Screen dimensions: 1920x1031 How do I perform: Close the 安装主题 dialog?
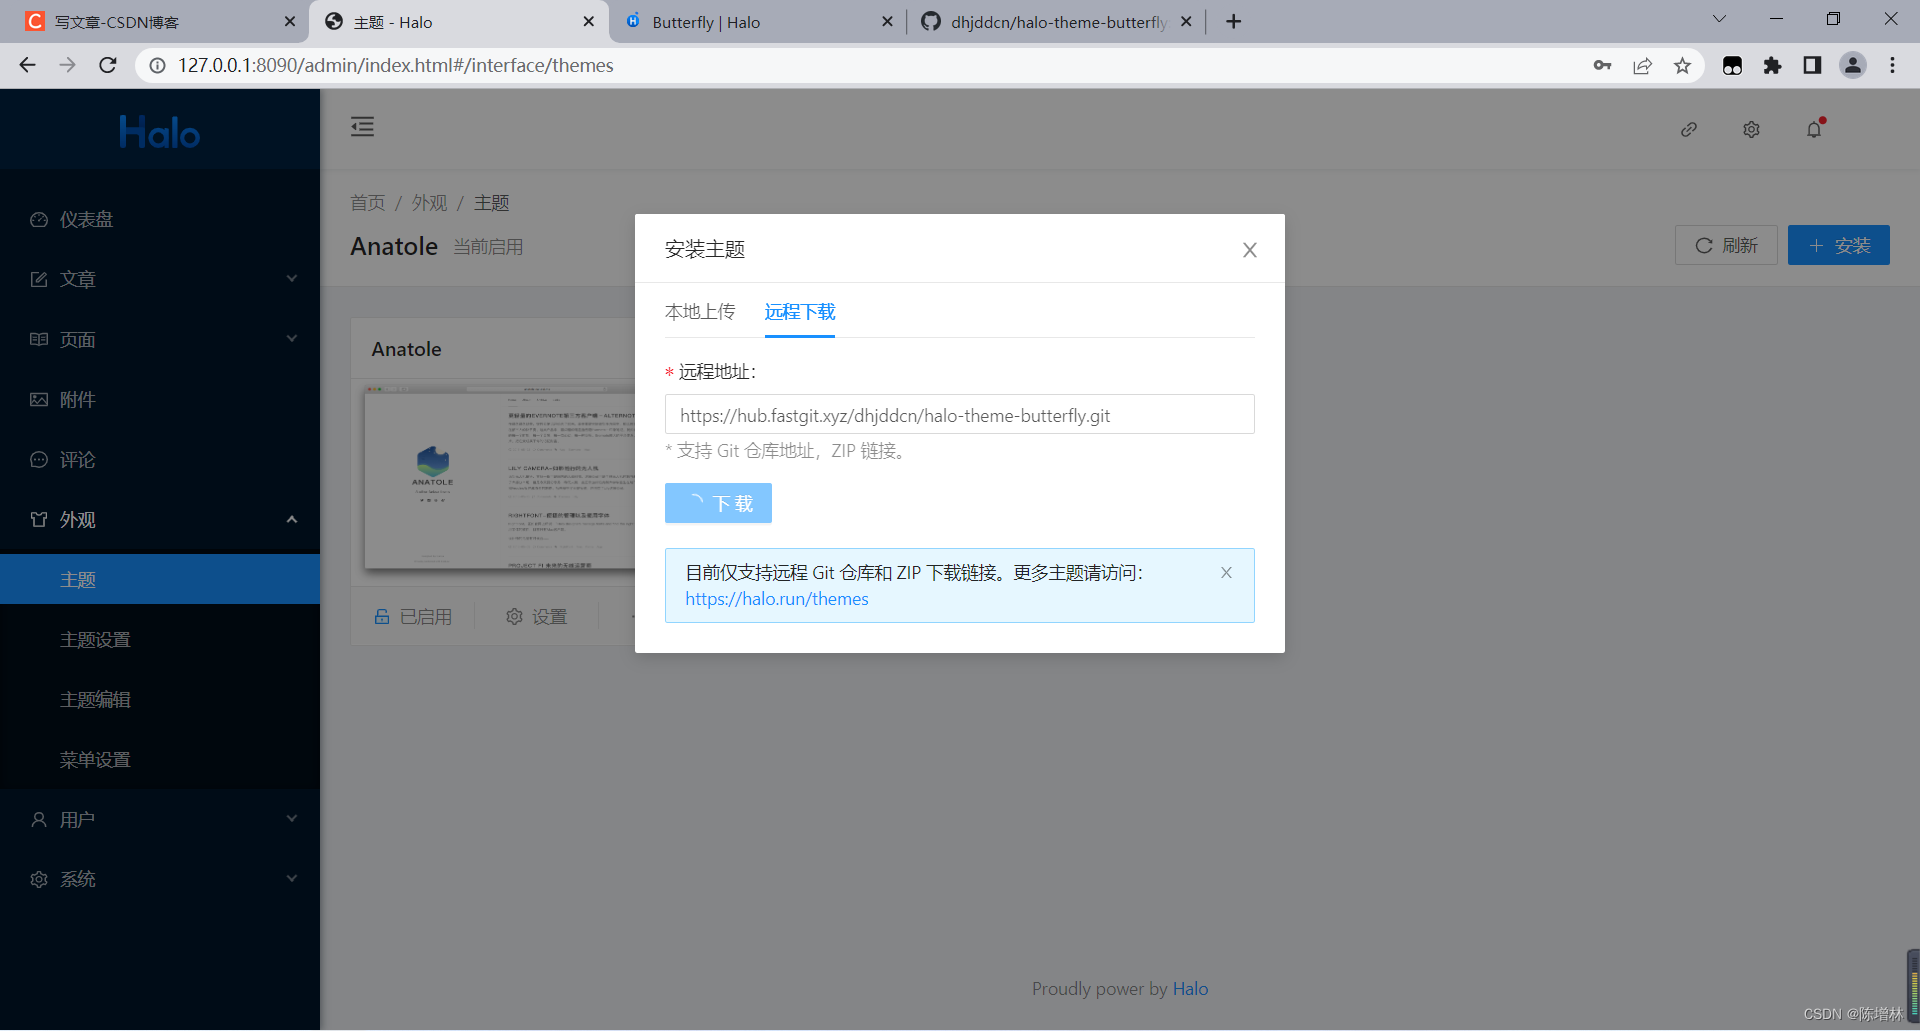1249,250
